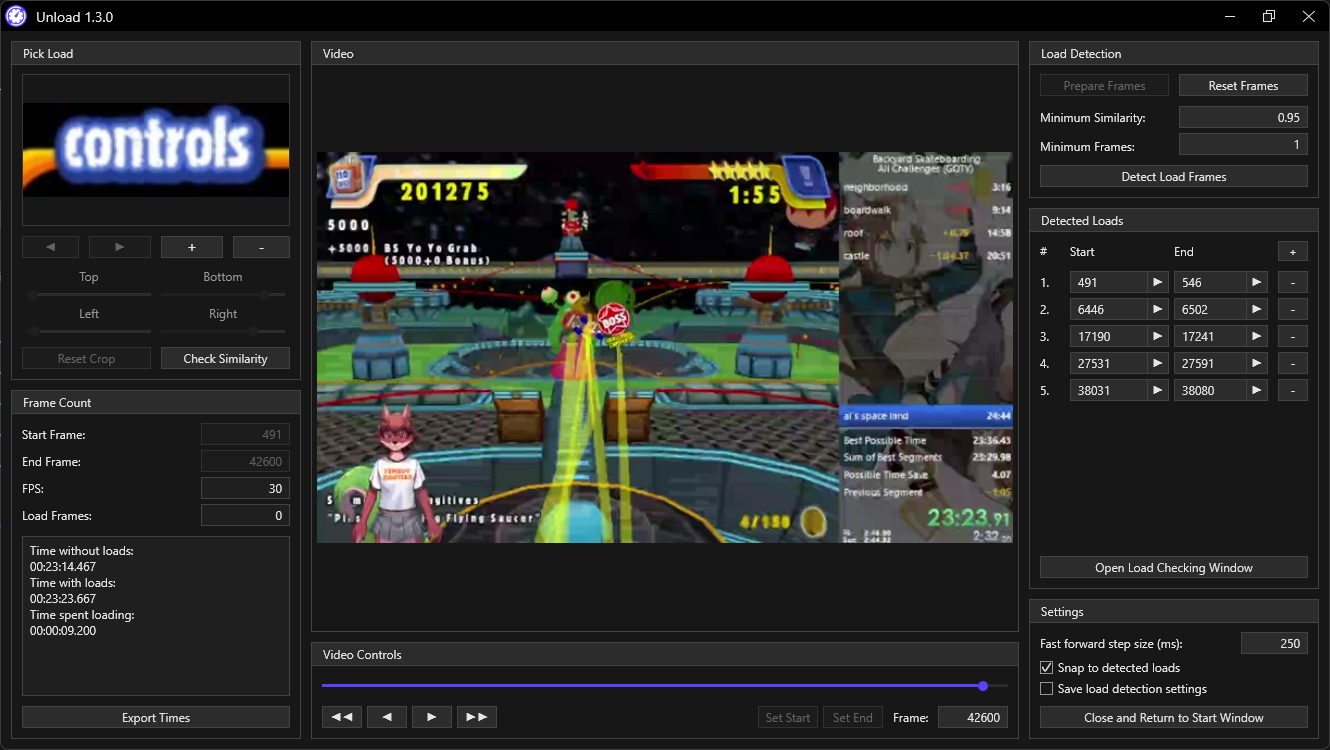Image resolution: width=1330 pixels, height=750 pixels.
Task: Click the Unload app logo icon
Action: point(16,16)
